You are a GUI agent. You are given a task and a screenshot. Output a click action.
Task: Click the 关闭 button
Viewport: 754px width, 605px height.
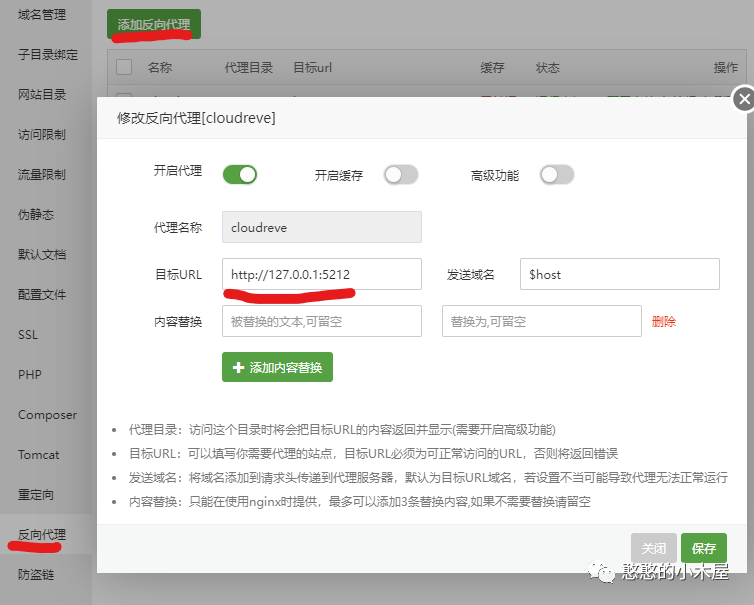click(x=654, y=548)
